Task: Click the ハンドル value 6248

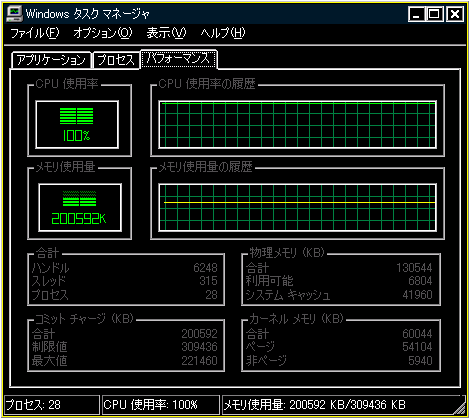Action: pyautogui.click(x=205, y=268)
